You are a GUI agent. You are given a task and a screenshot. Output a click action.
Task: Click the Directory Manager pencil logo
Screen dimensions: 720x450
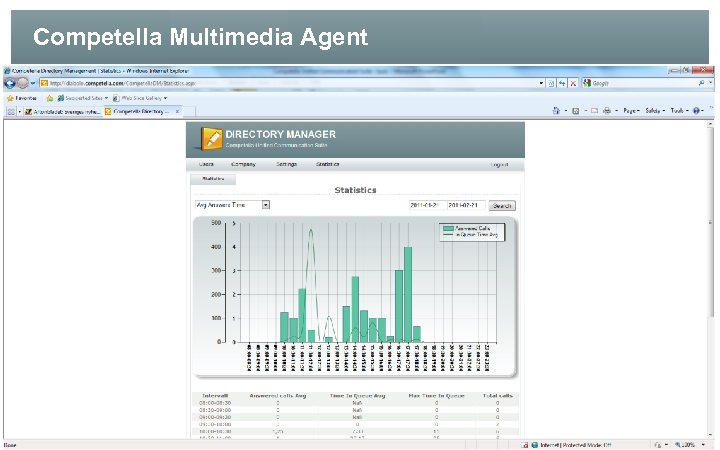click(x=211, y=138)
